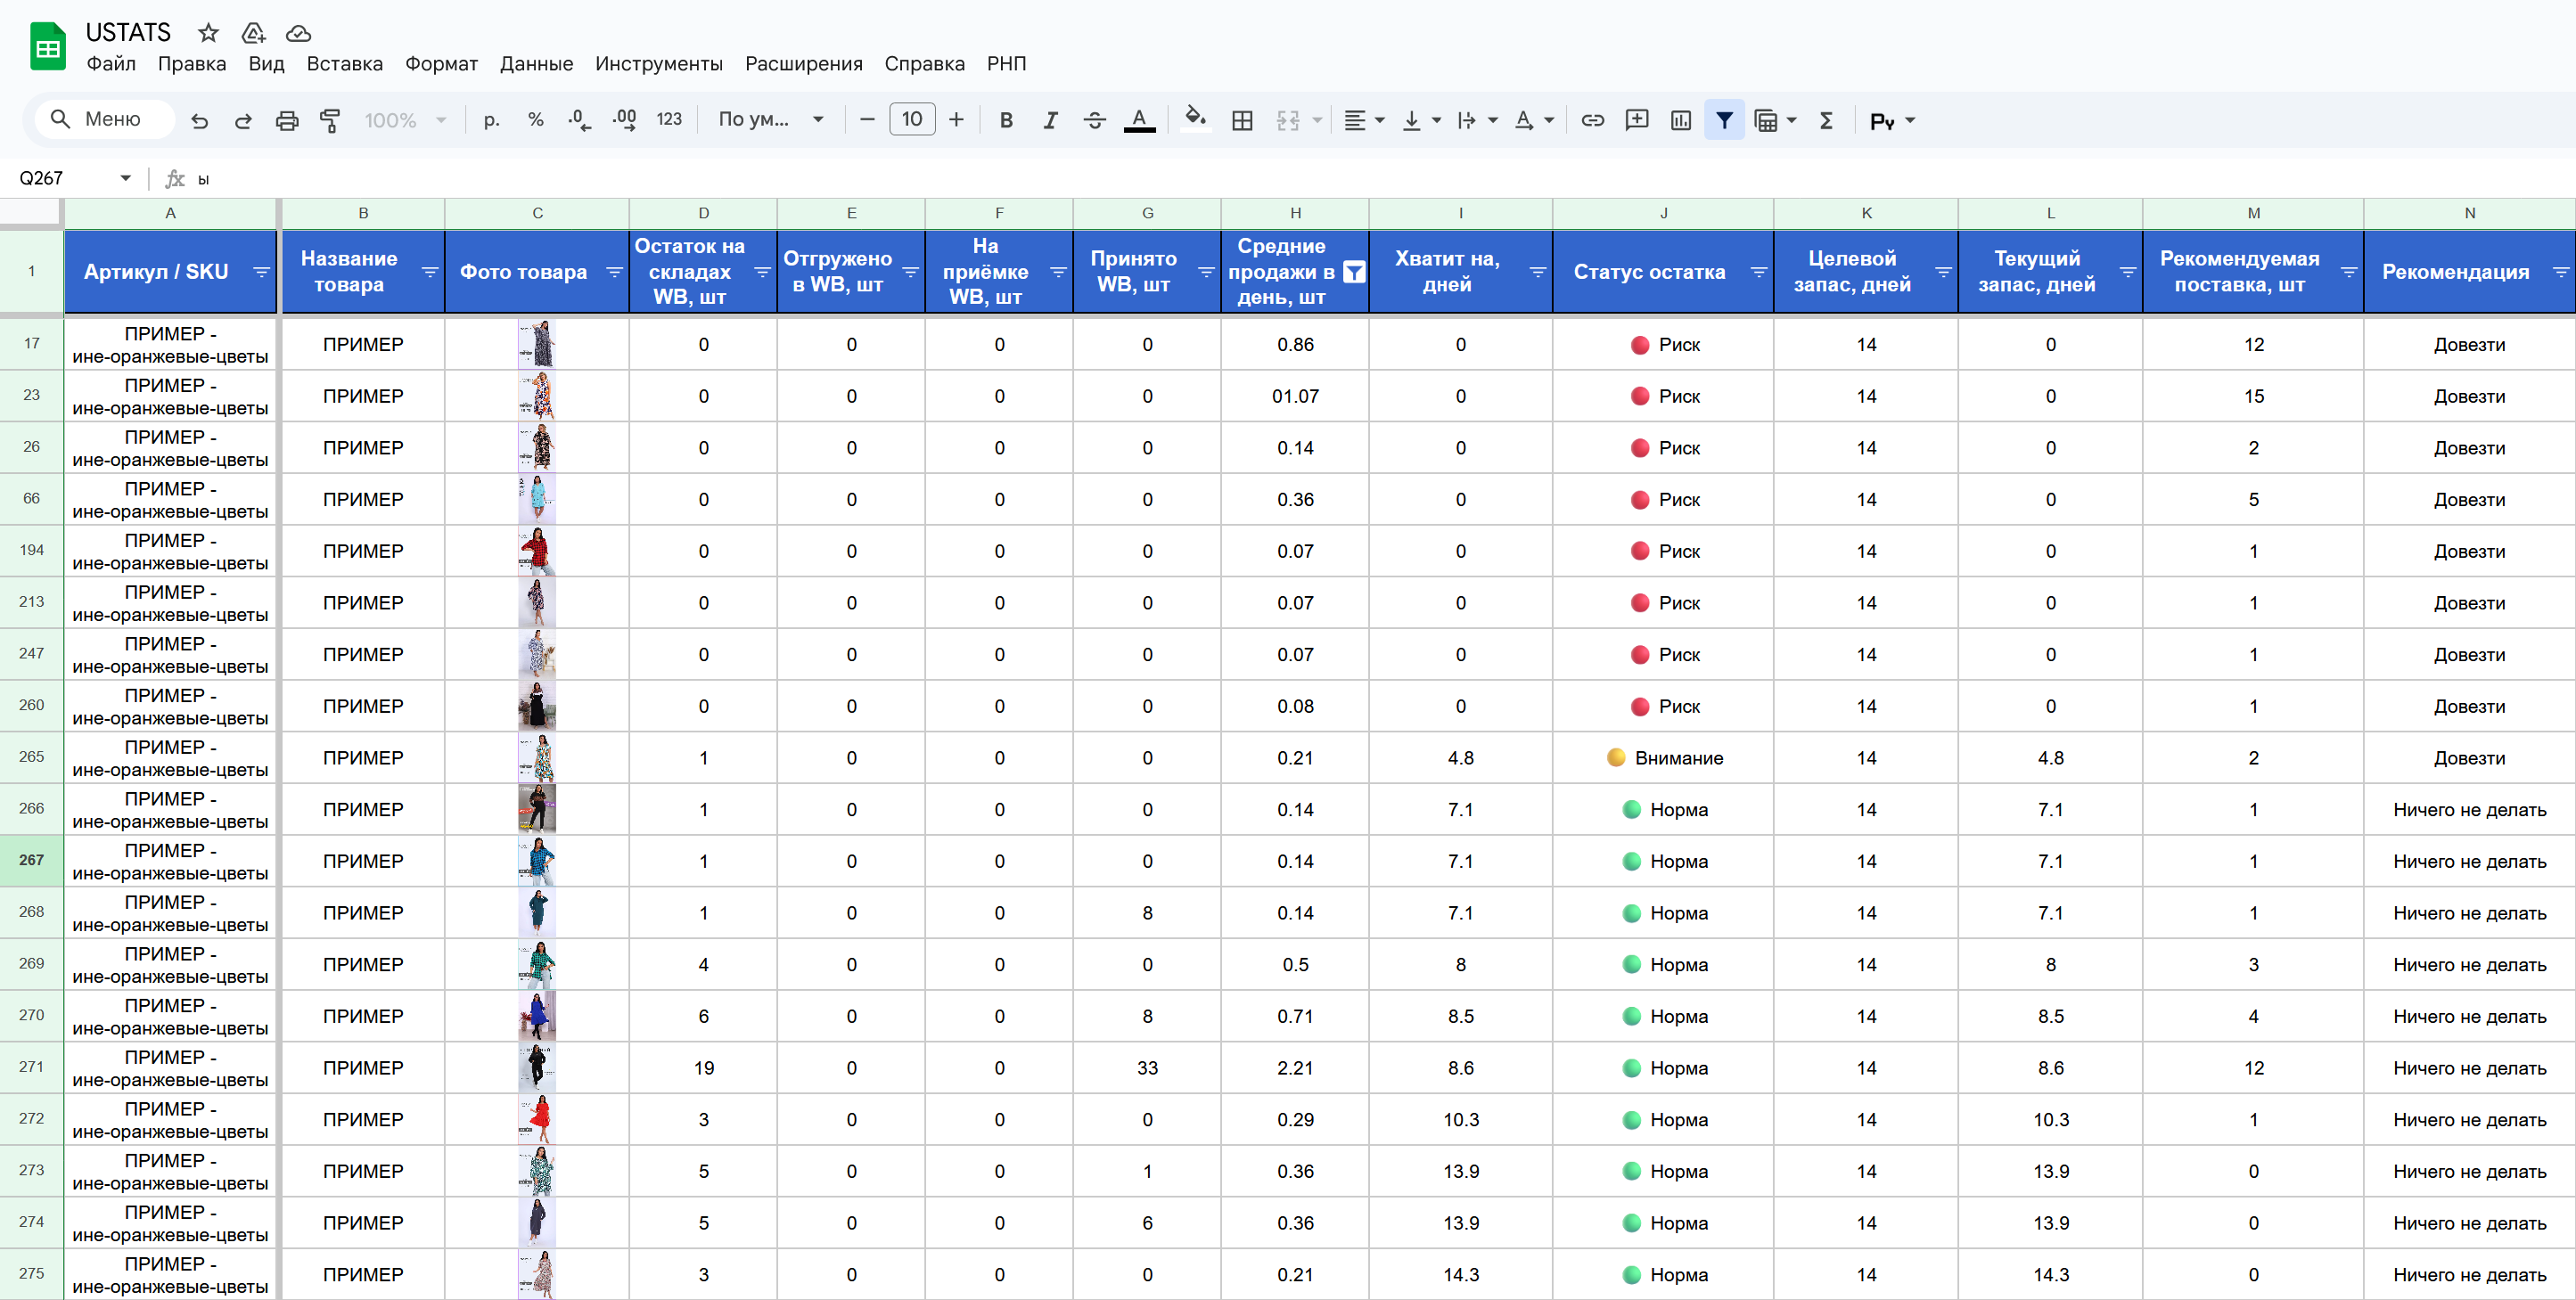Toggle bold formatting
Viewport: 2576px width, 1300px height.
pyautogui.click(x=1006, y=120)
